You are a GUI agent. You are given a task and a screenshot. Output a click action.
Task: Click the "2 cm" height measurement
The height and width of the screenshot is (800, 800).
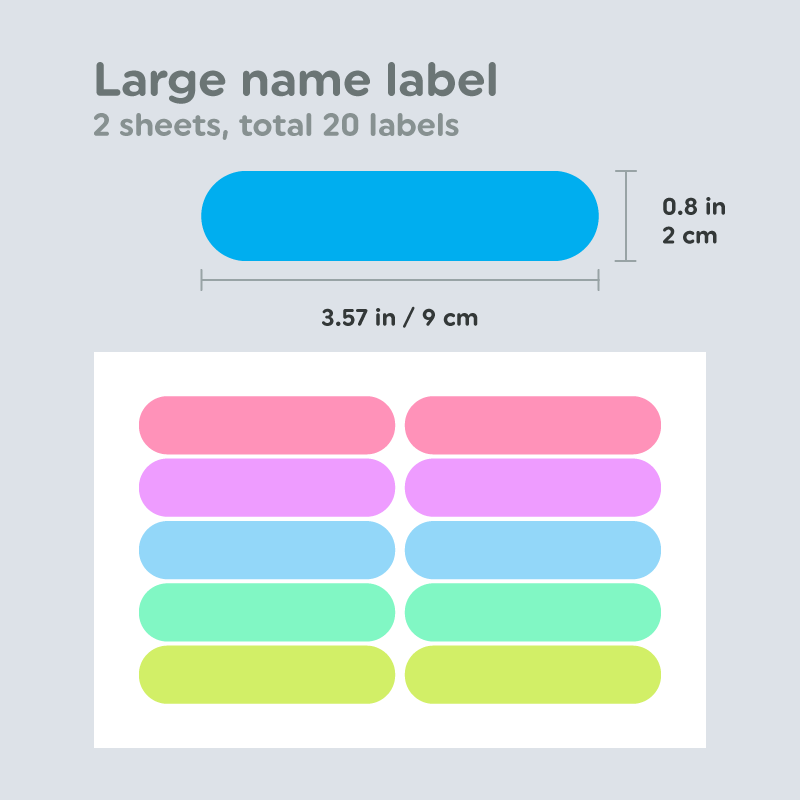point(690,236)
